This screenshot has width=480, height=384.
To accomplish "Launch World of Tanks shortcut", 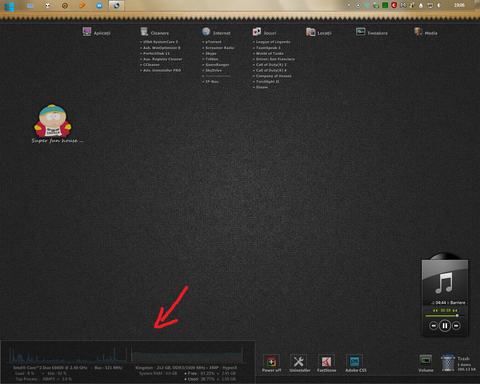I will 270,53.
